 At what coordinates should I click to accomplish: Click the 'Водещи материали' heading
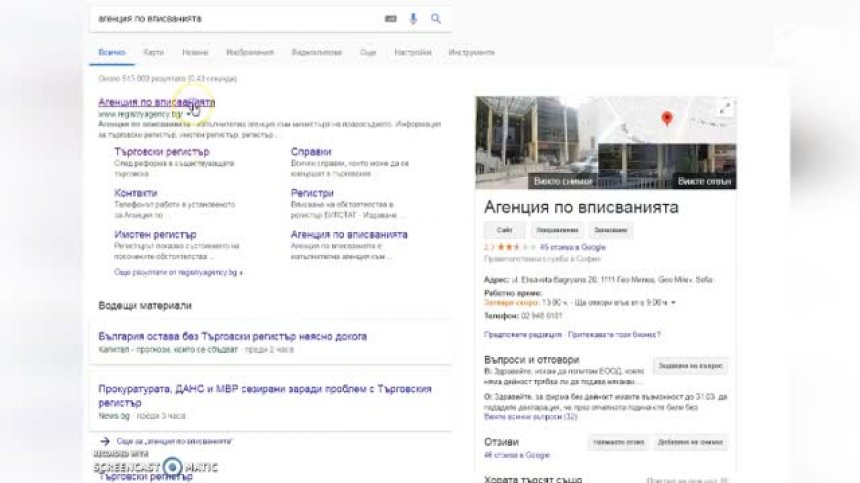click(145, 305)
